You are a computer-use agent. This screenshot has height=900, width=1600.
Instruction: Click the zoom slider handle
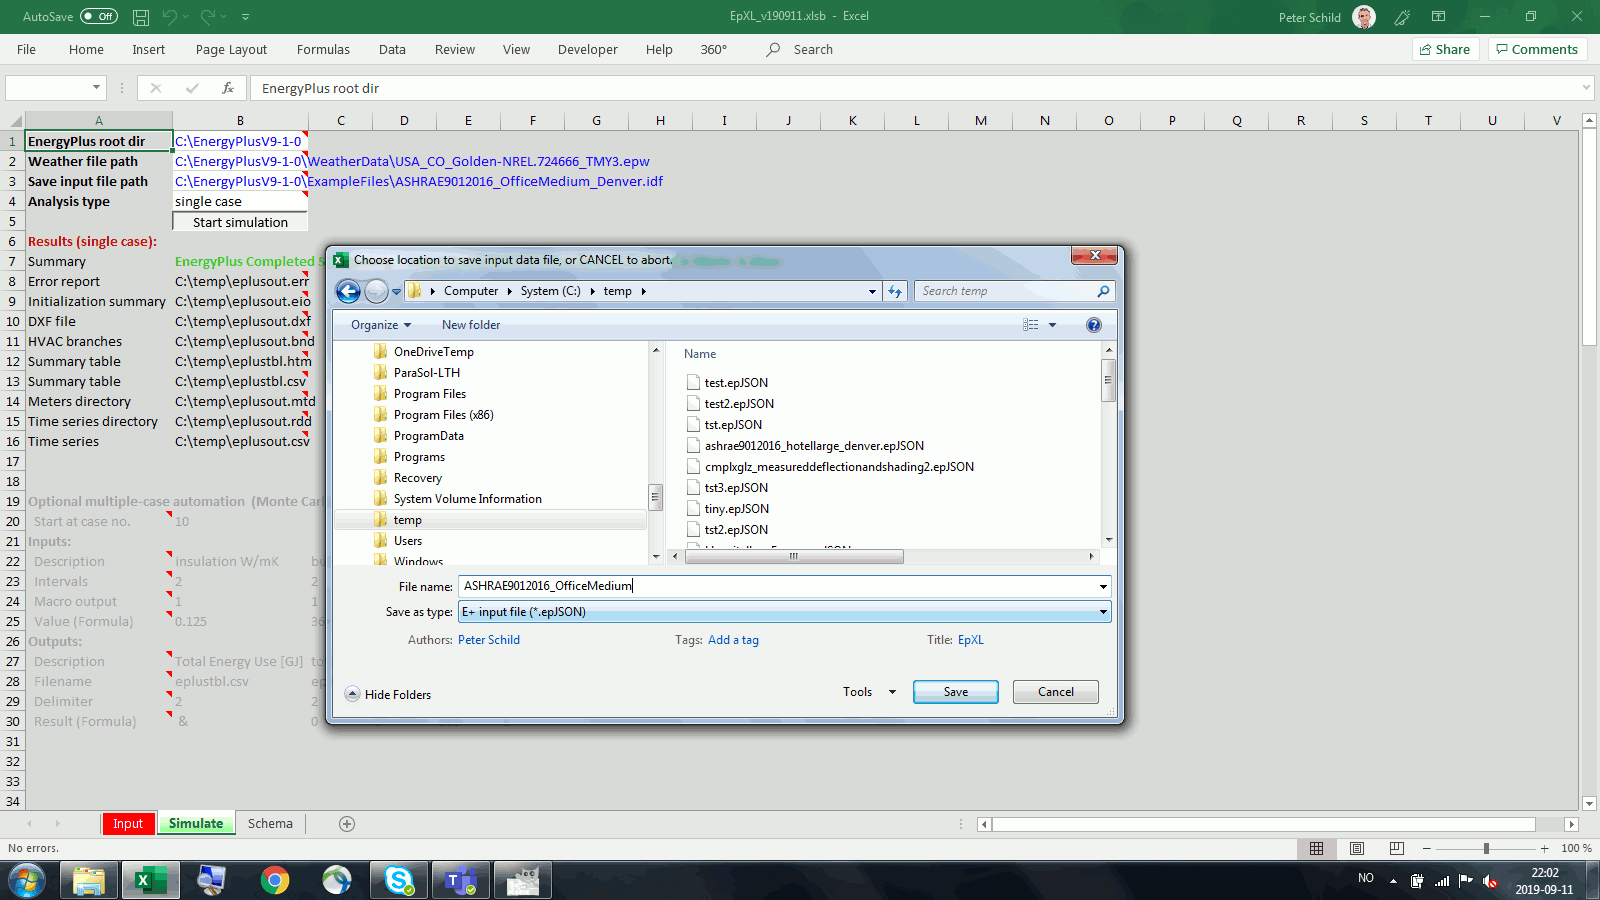click(1486, 848)
